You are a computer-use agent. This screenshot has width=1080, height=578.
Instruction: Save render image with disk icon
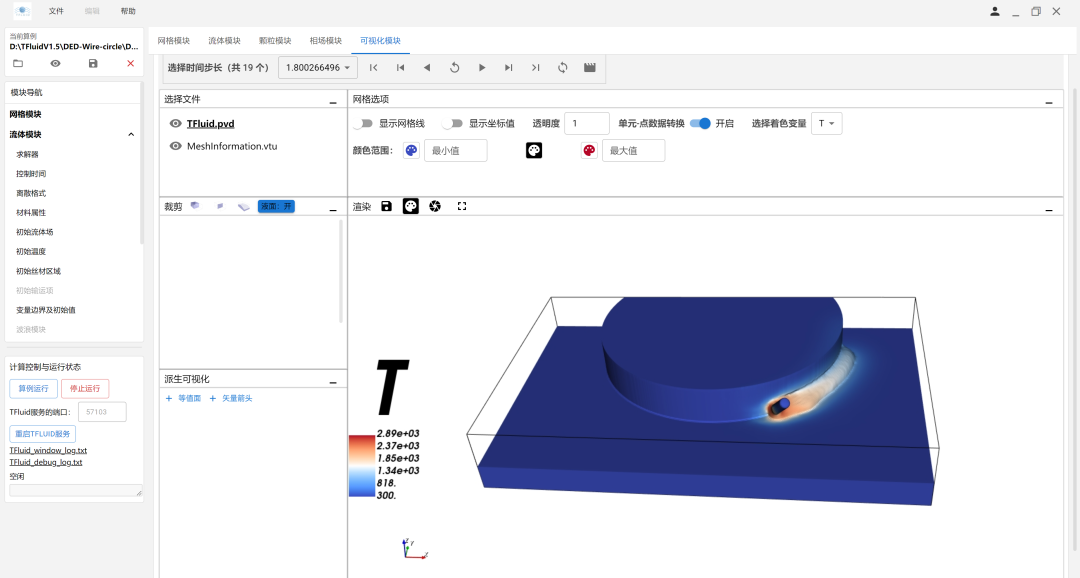pyautogui.click(x=386, y=206)
